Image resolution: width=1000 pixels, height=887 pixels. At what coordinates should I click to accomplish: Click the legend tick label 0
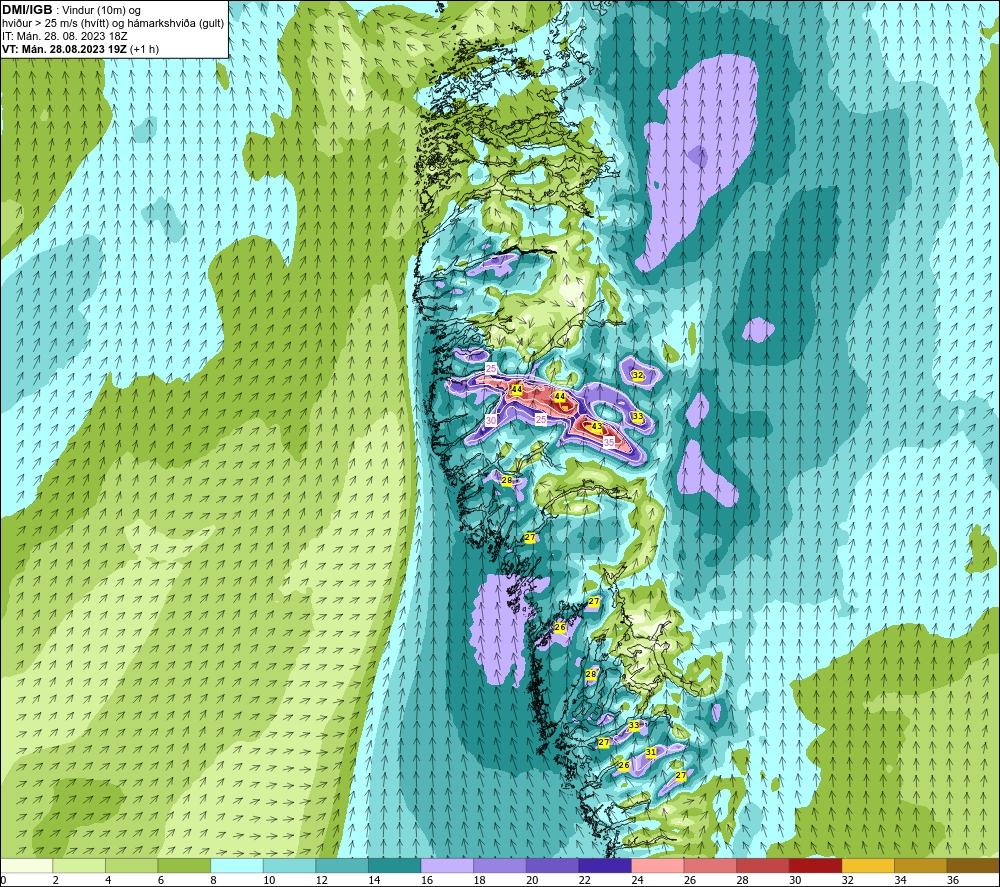click(x=3, y=880)
